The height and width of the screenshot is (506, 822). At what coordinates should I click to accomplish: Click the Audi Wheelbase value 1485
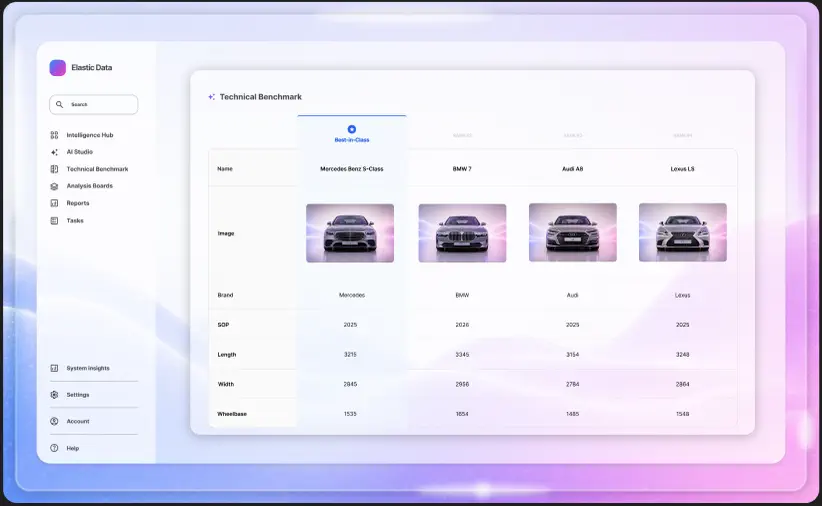572,414
